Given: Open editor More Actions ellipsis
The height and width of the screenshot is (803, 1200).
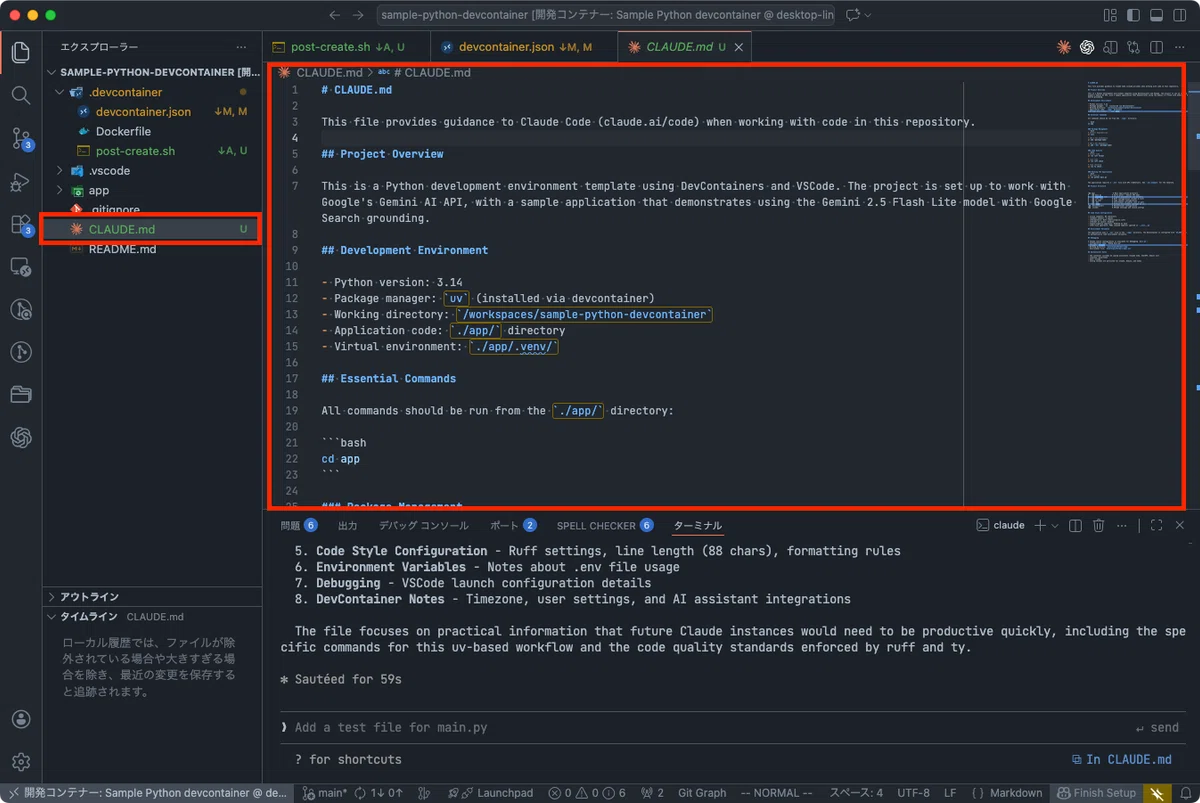Looking at the screenshot, I should point(1179,47).
